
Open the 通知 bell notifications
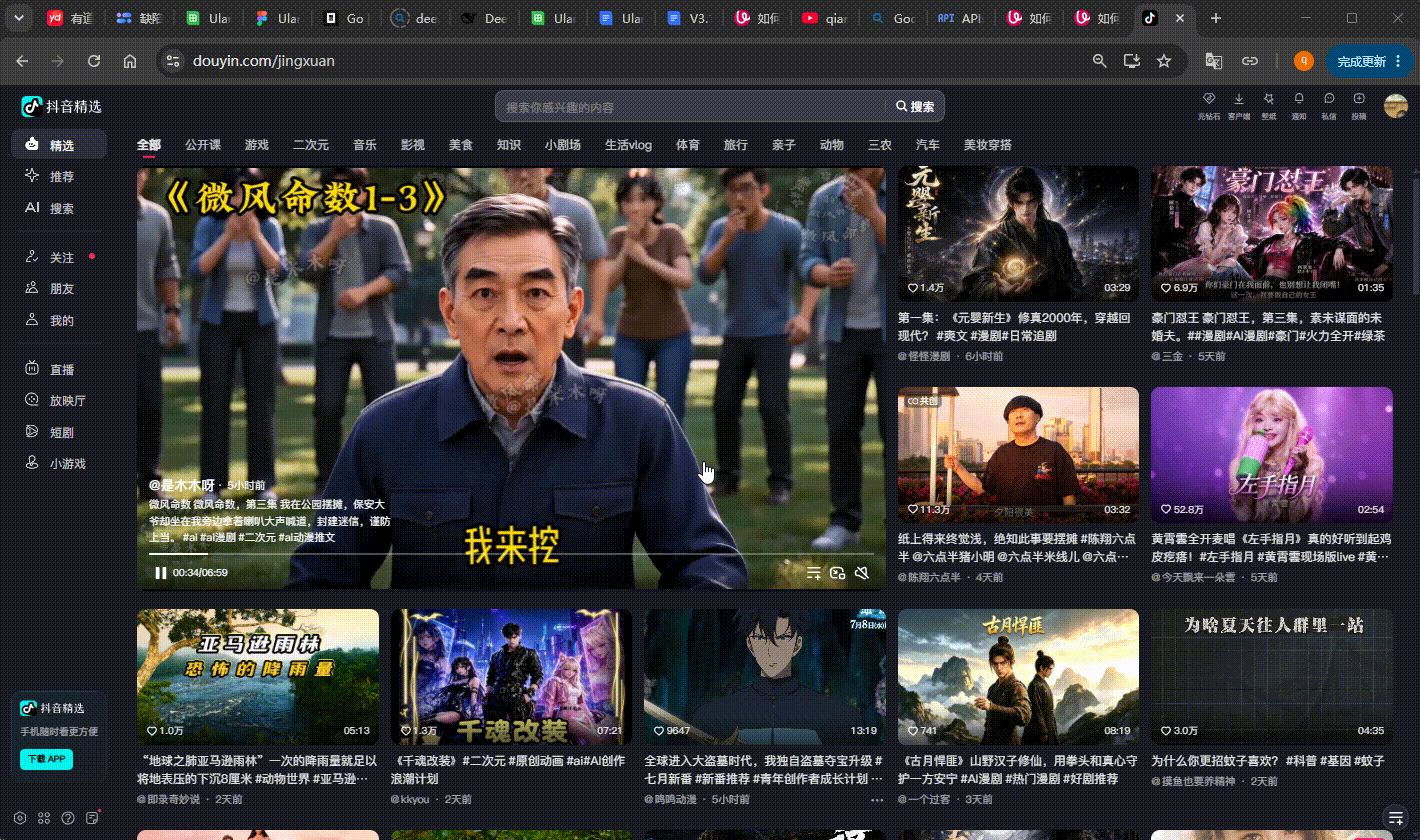(1299, 105)
